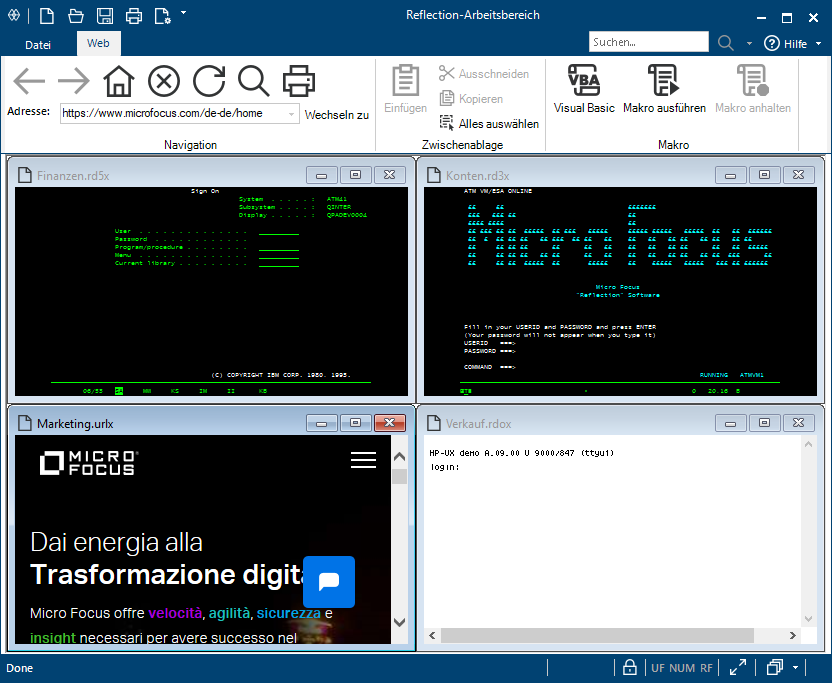Select the Marketing.urlx window title

[75, 423]
